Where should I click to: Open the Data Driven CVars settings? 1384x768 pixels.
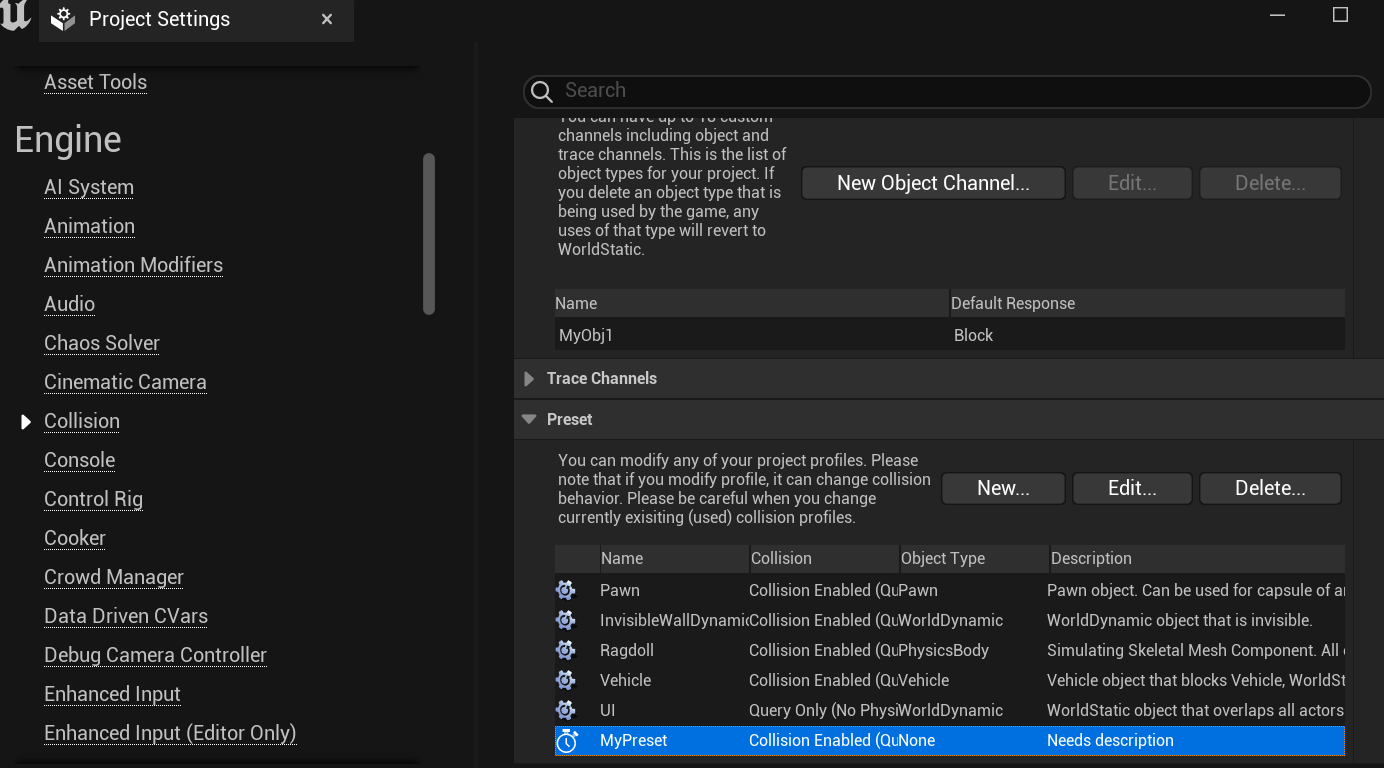click(126, 616)
